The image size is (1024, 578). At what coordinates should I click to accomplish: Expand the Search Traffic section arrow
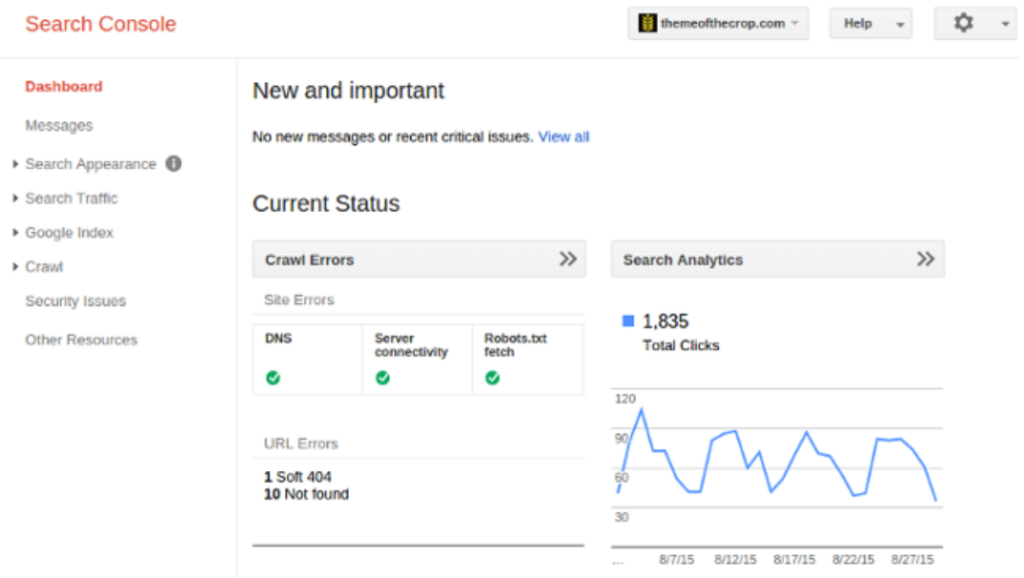pos(15,198)
